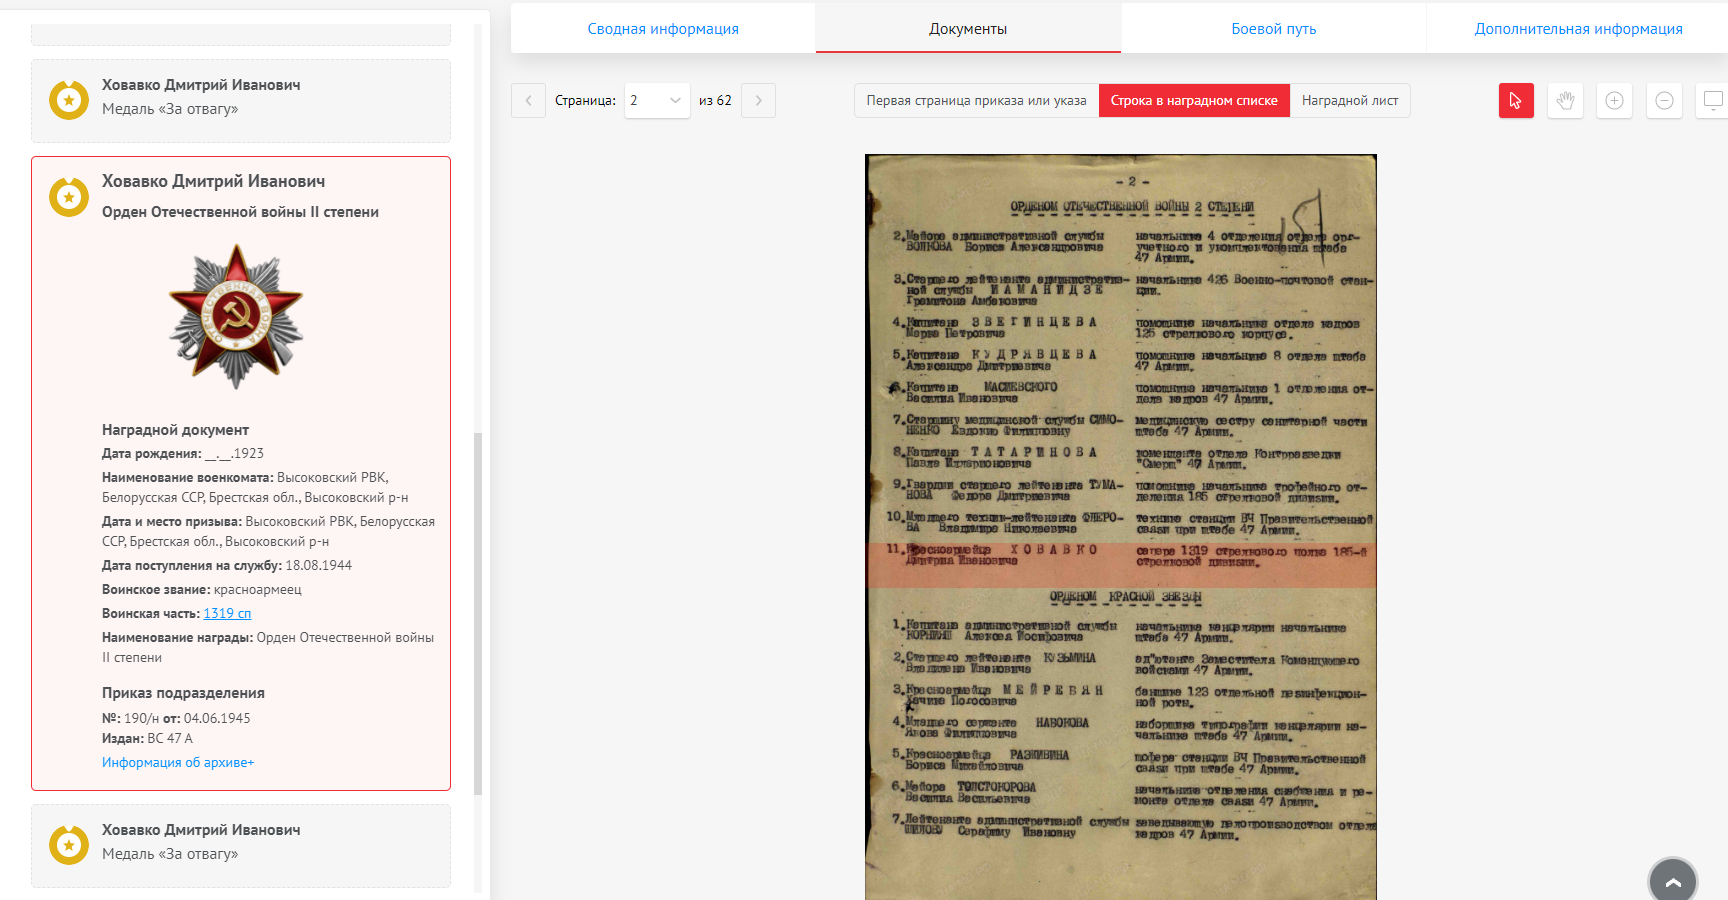The width and height of the screenshot is (1728, 900).
Task: Switch to 'Наградной лист' view
Action: click(x=1349, y=100)
